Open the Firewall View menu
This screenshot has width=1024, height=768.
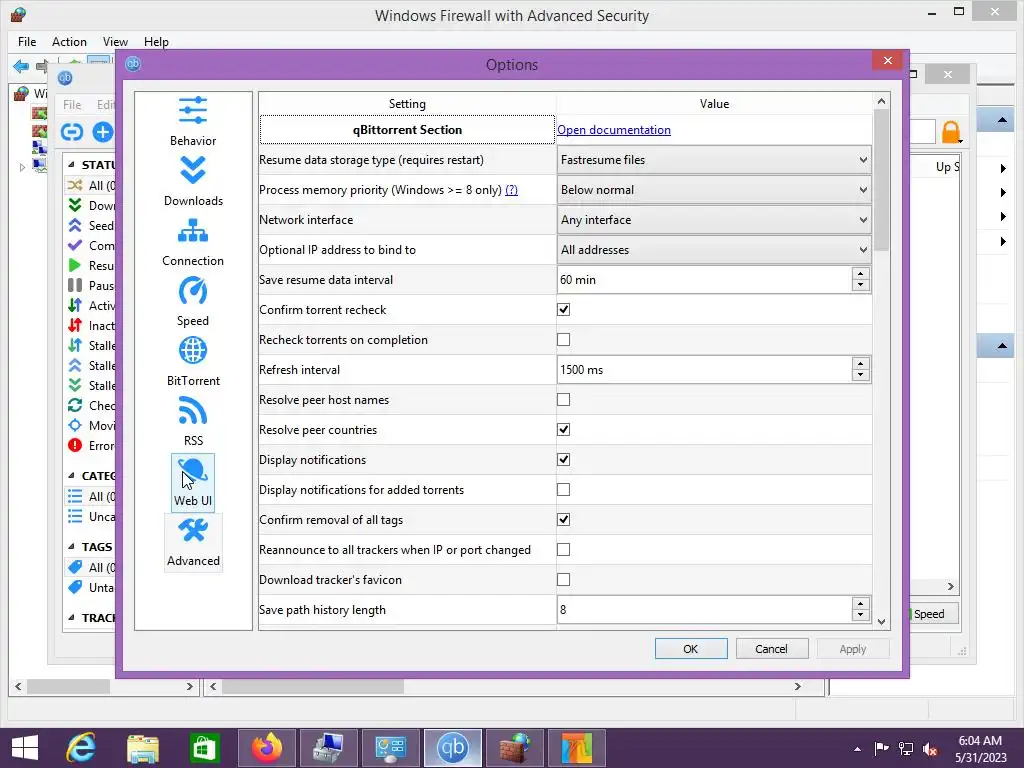click(115, 42)
